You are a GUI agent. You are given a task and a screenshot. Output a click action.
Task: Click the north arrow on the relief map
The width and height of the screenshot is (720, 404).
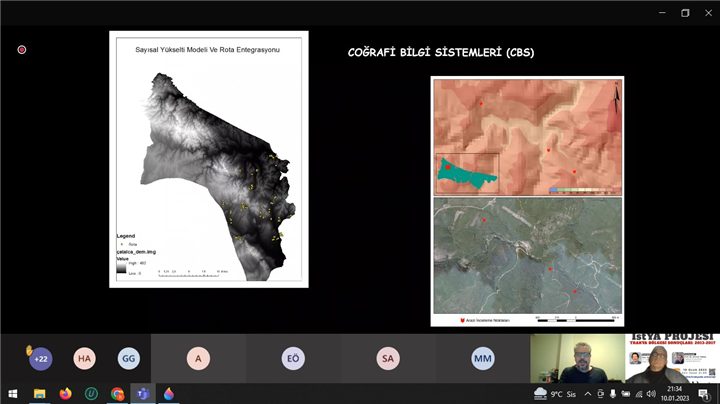[617, 97]
